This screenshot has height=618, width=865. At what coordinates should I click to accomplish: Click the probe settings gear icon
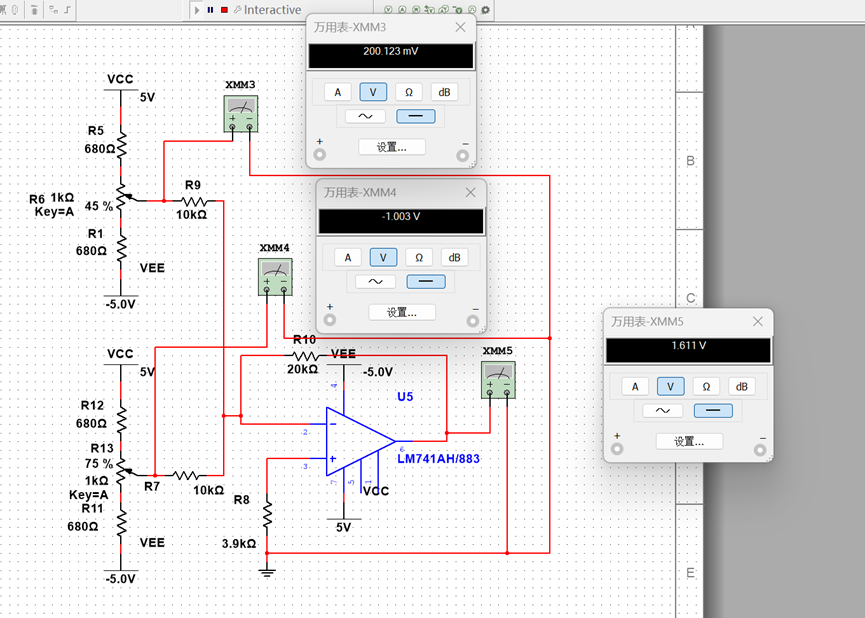click(485, 10)
